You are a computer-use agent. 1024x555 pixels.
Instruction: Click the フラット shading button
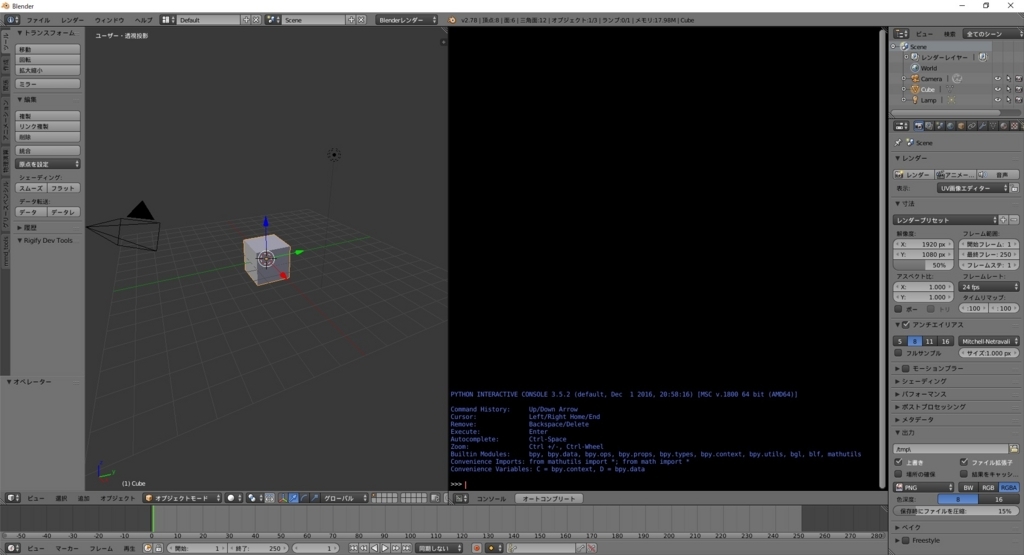tap(63, 188)
